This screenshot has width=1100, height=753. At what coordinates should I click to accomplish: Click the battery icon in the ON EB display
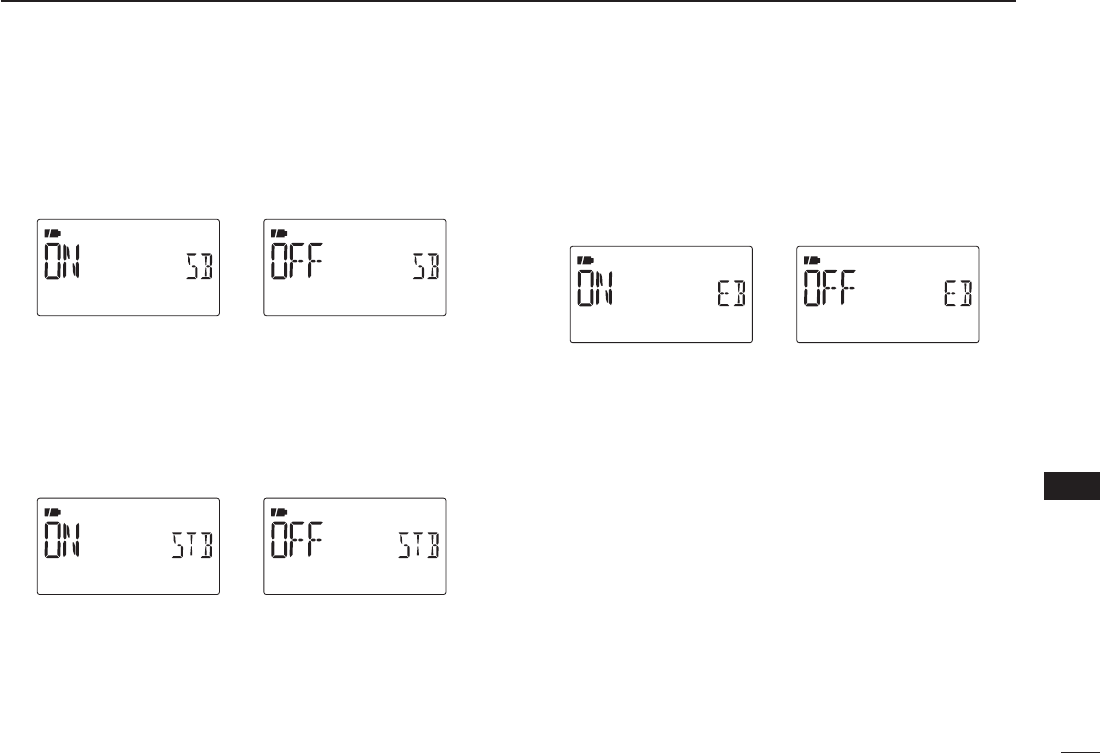[586, 260]
